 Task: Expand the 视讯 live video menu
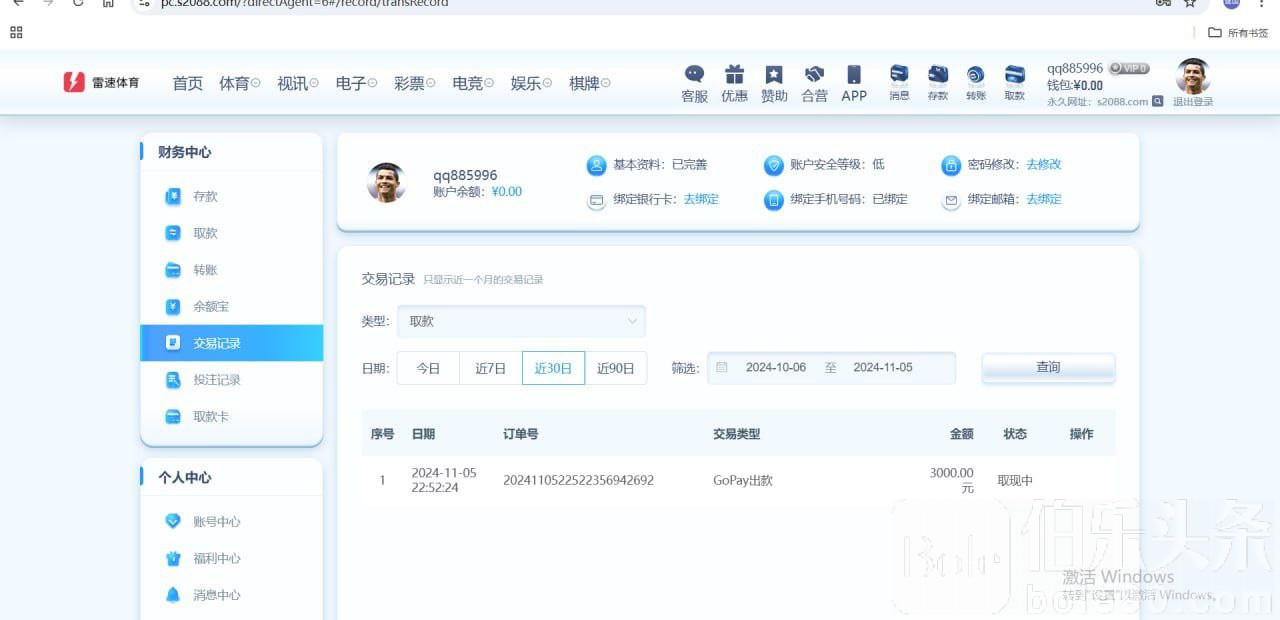[298, 83]
